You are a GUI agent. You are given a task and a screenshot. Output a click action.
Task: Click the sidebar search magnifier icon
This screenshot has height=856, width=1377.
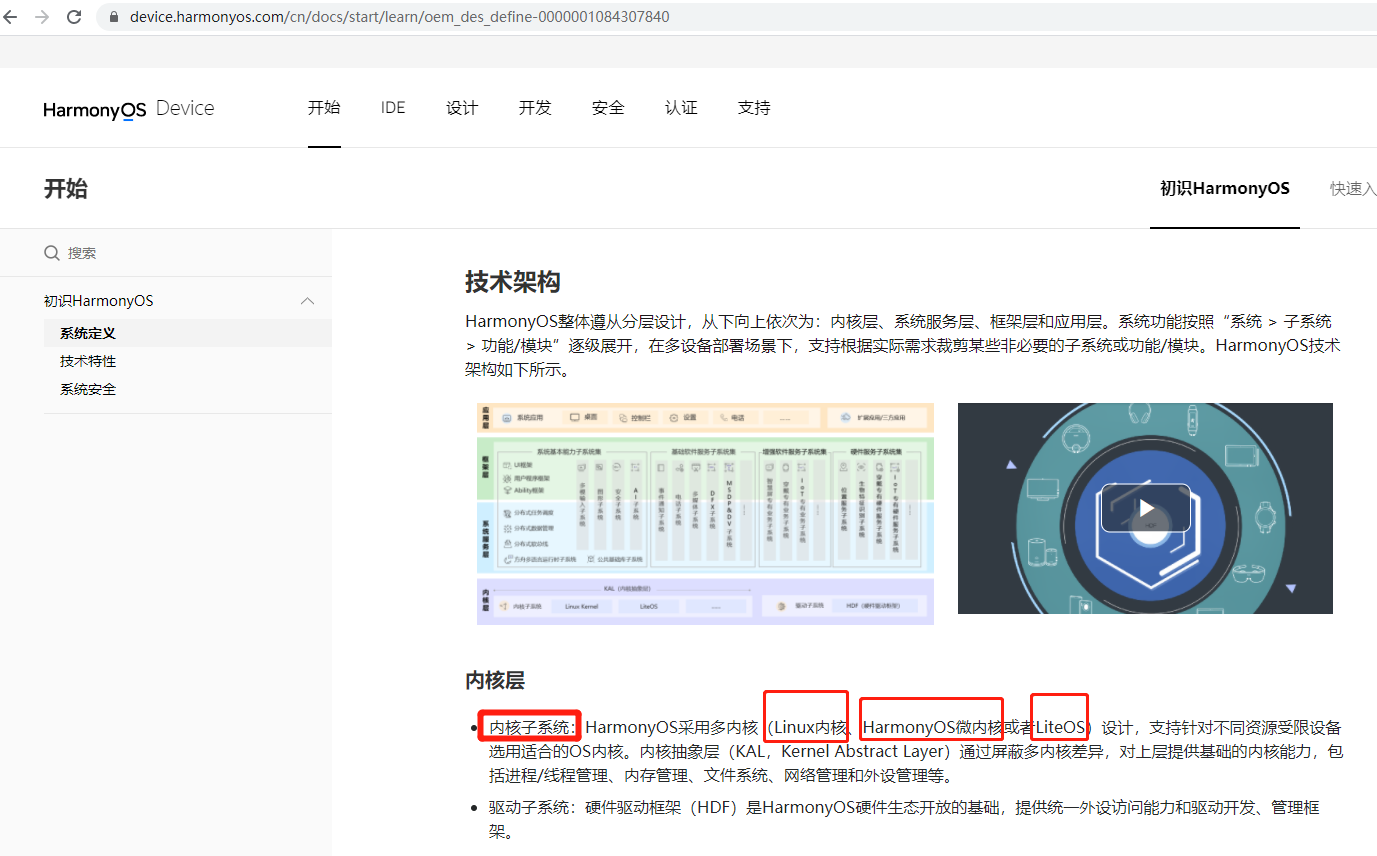[x=52, y=253]
